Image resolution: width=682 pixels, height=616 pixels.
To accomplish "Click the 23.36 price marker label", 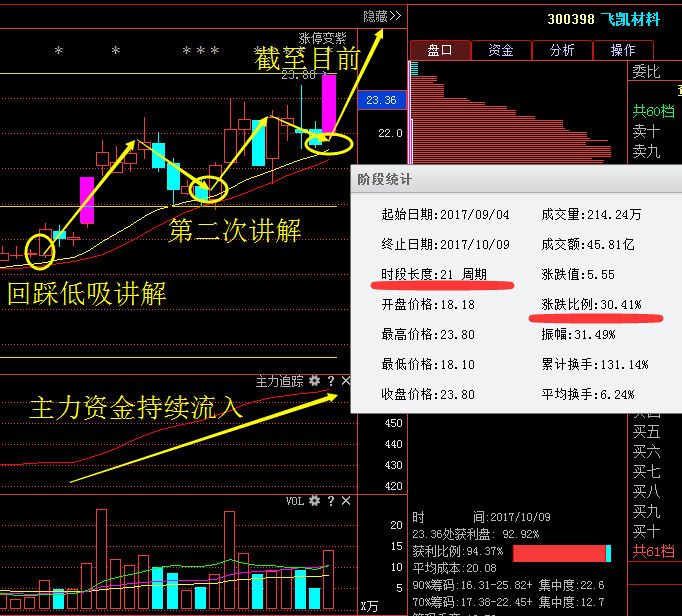I will [x=381, y=100].
